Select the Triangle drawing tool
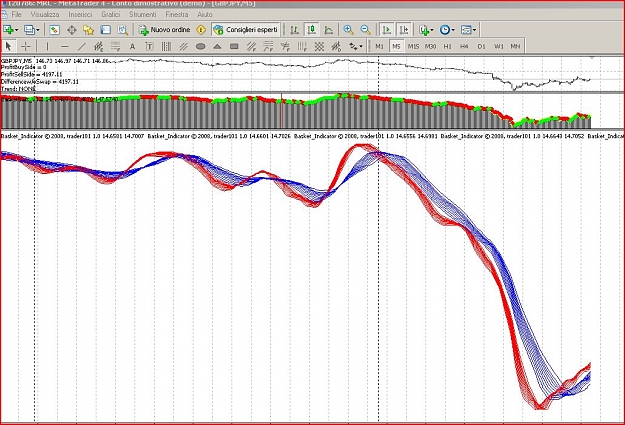This screenshot has width=625, height=425. click(217, 47)
